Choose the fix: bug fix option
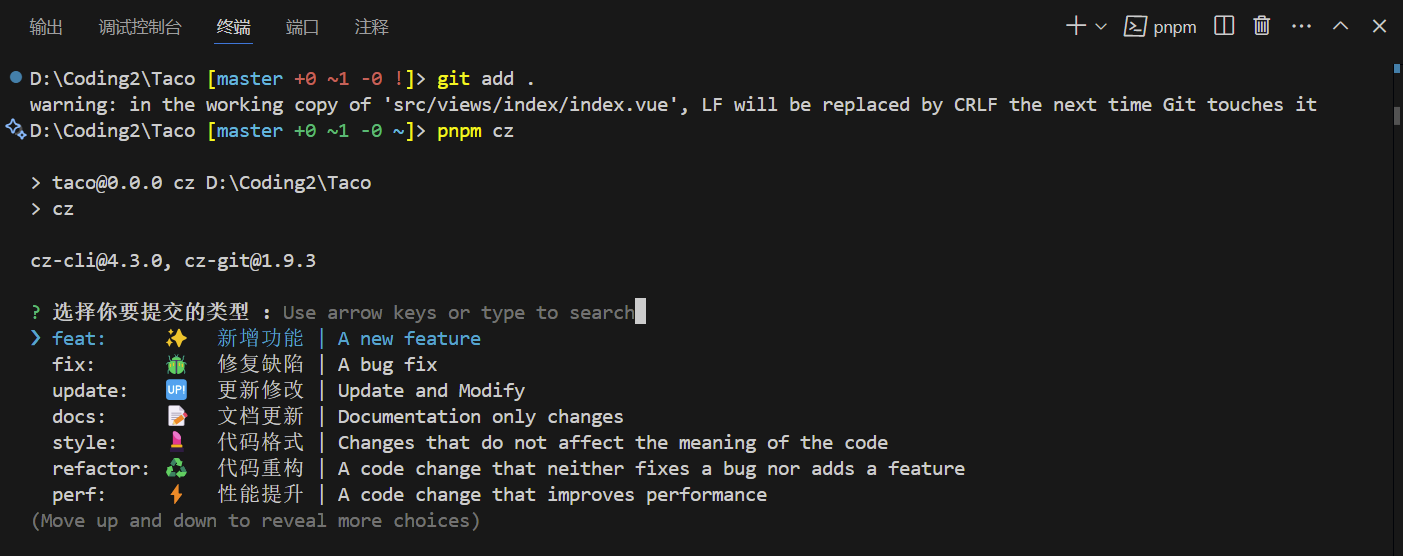The image size is (1403, 556). click(244, 365)
